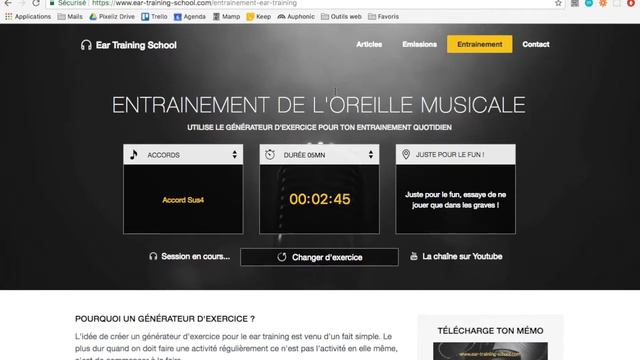This screenshot has width=640, height=360.
Task: Open the Trello bookmark
Action: tap(154, 17)
